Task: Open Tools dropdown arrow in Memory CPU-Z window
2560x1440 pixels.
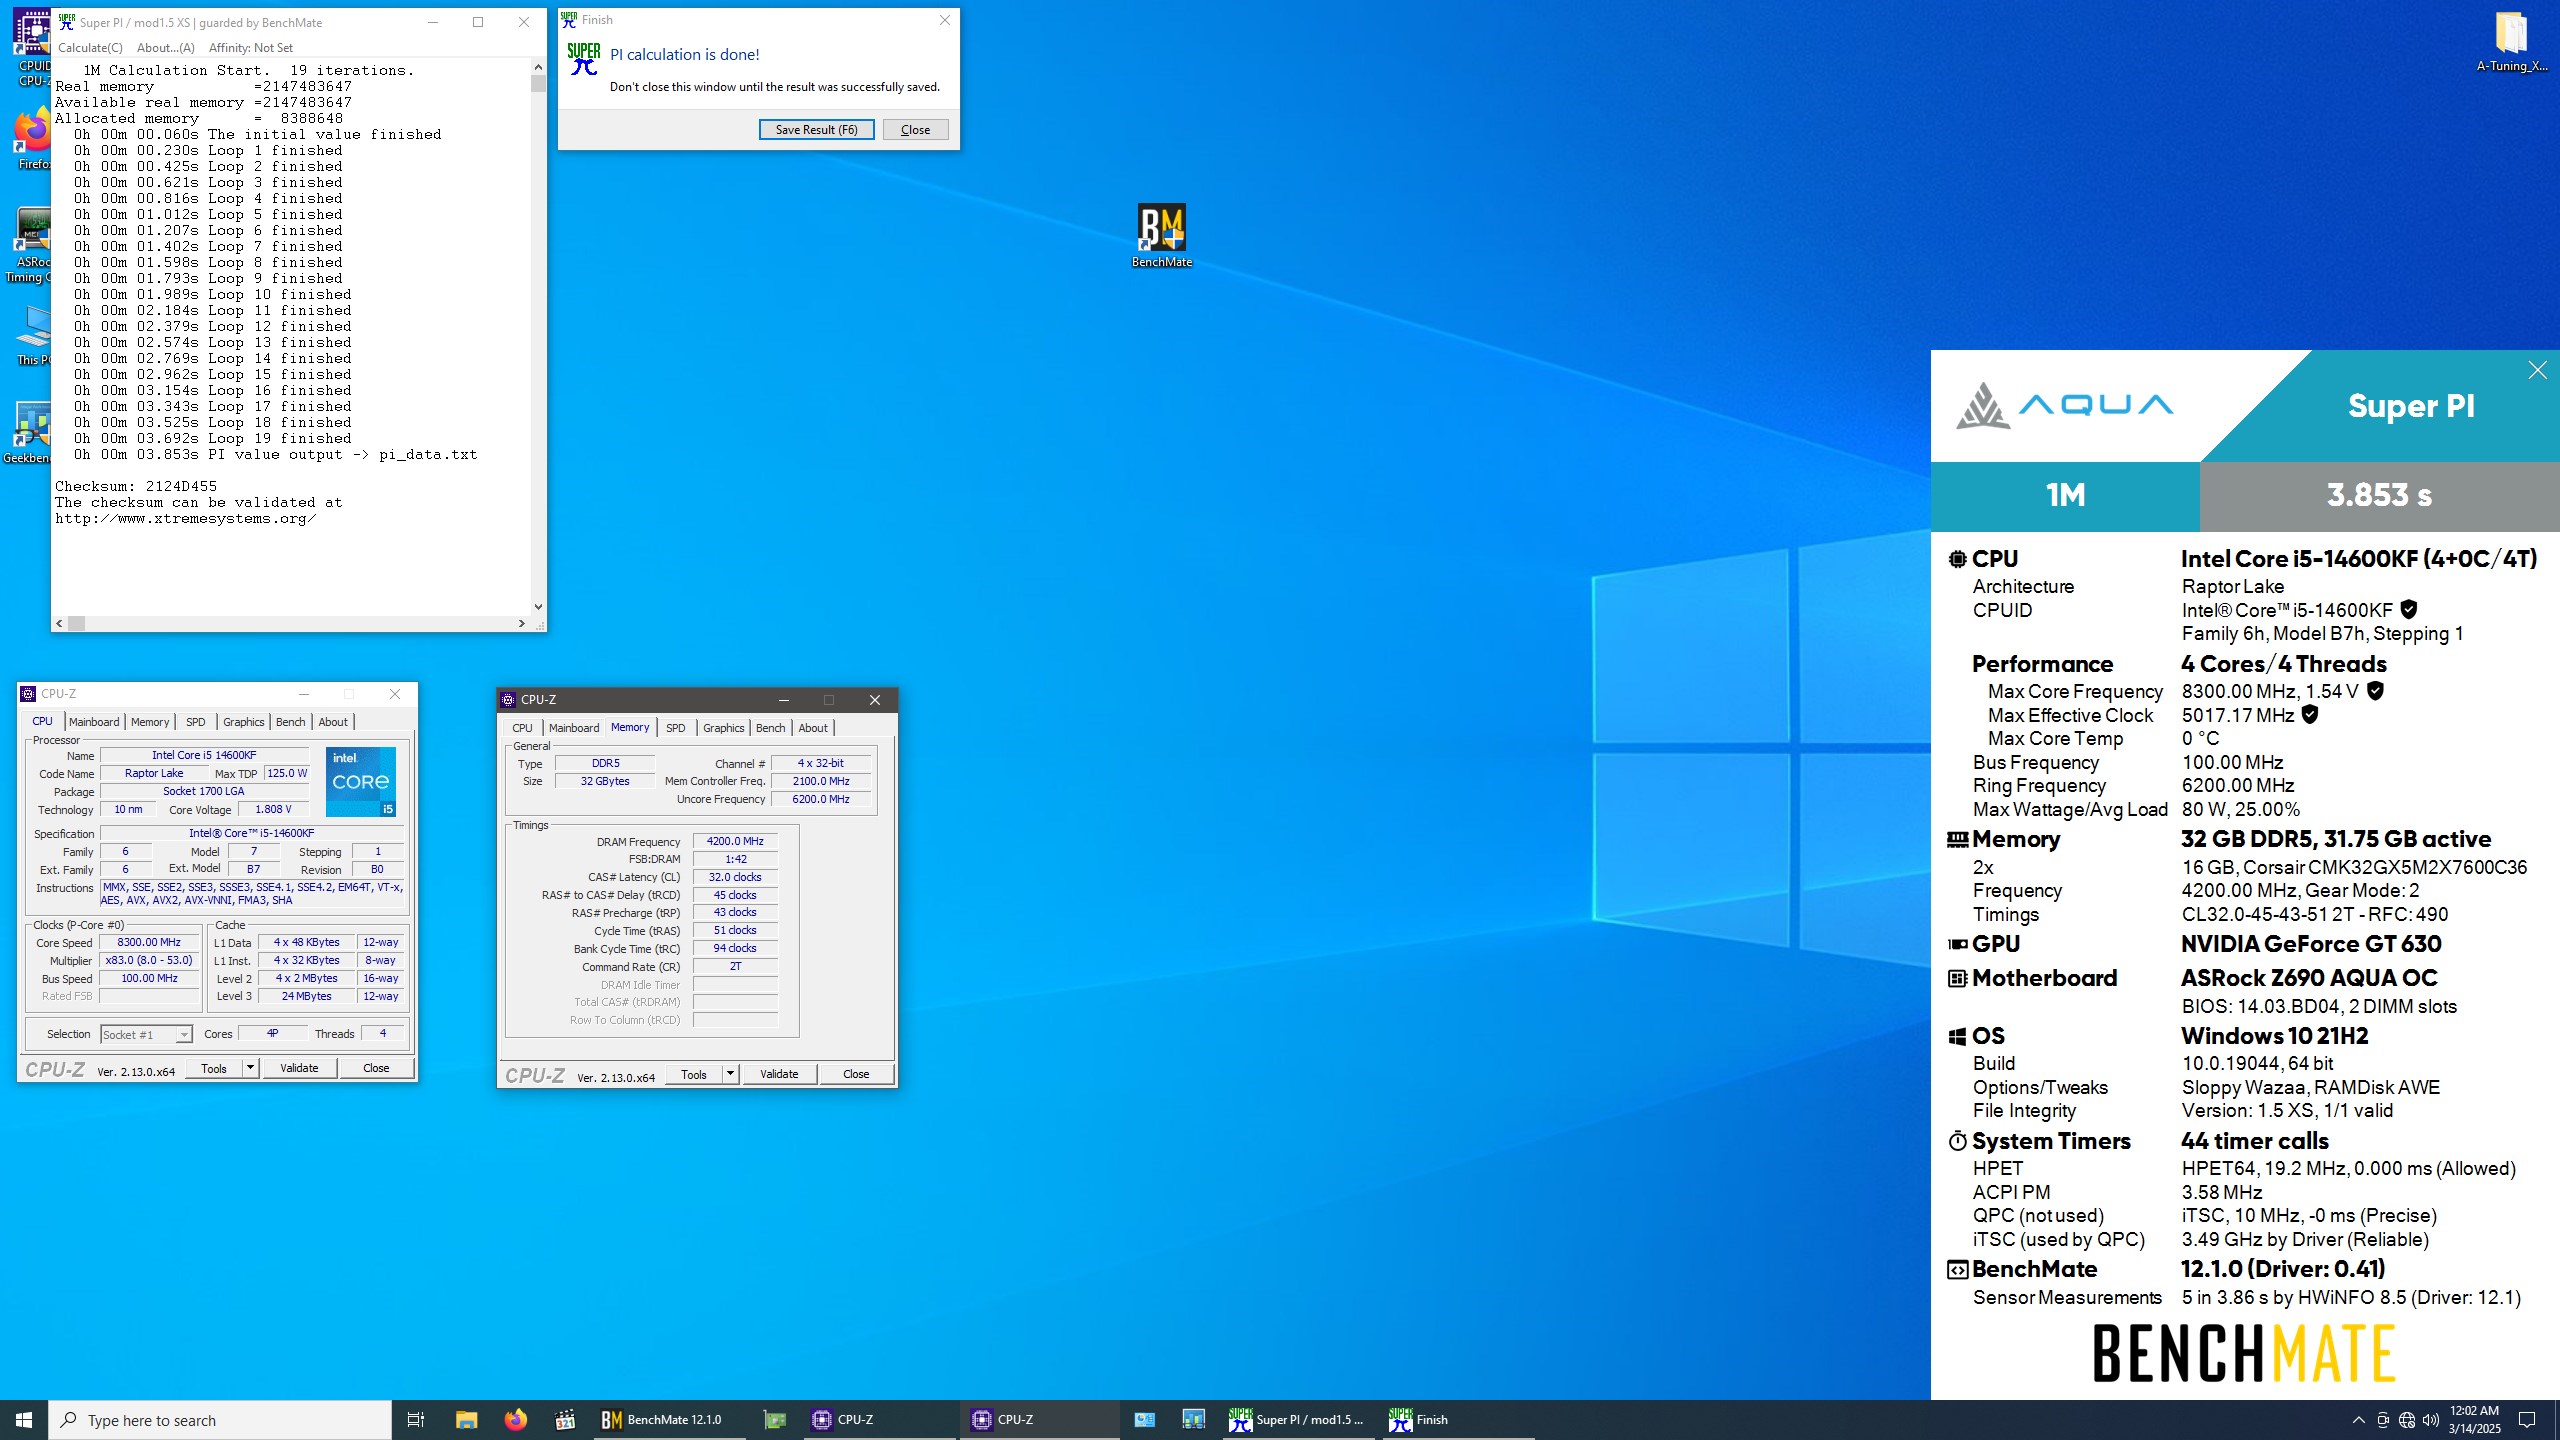Action: point(730,1074)
